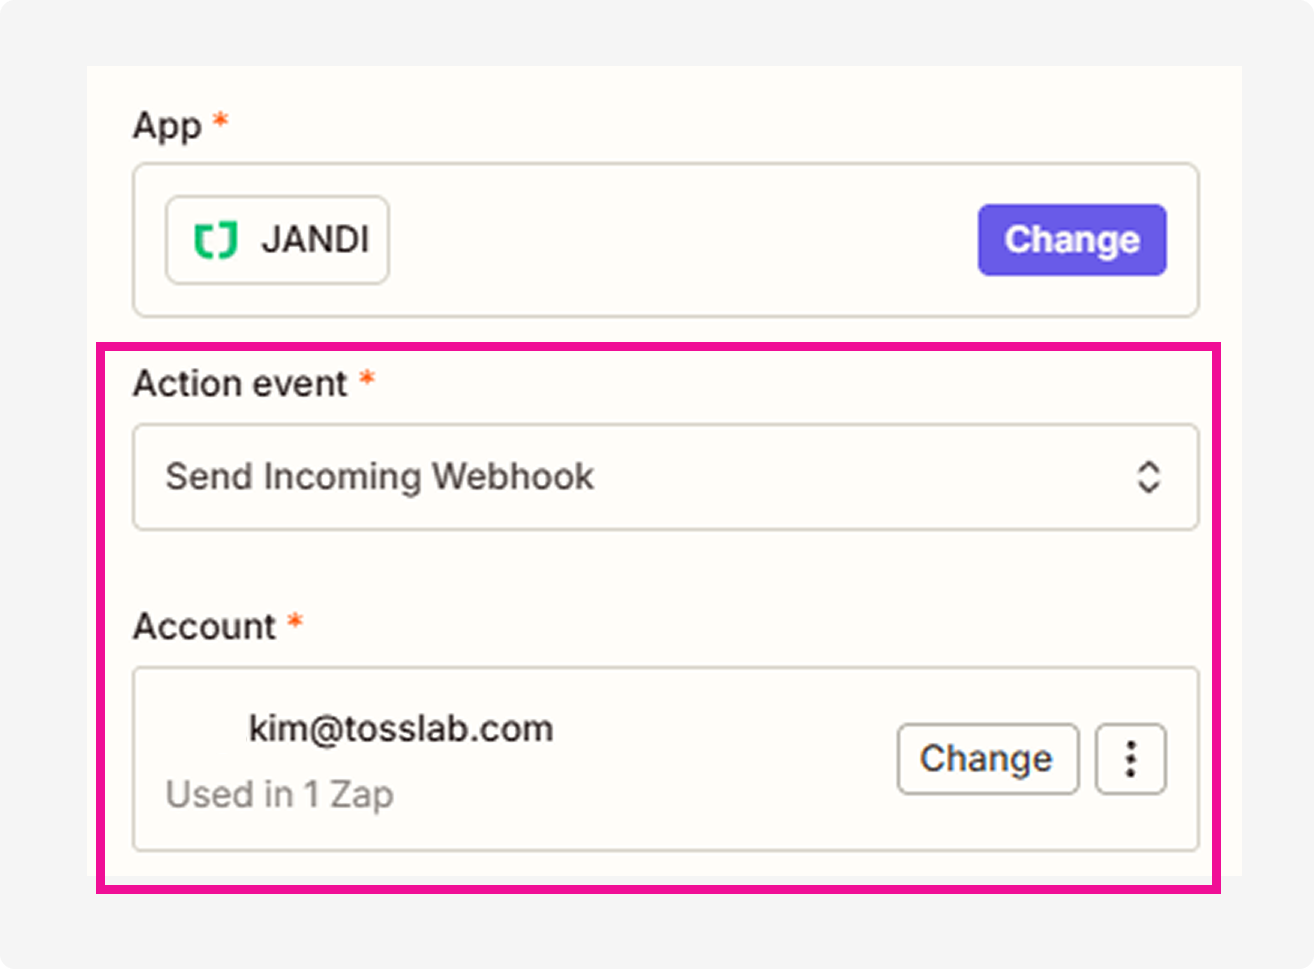1314x969 pixels.
Task: Click empty space inside the App box
Action: pyautogui.click(x=680, y=241)
